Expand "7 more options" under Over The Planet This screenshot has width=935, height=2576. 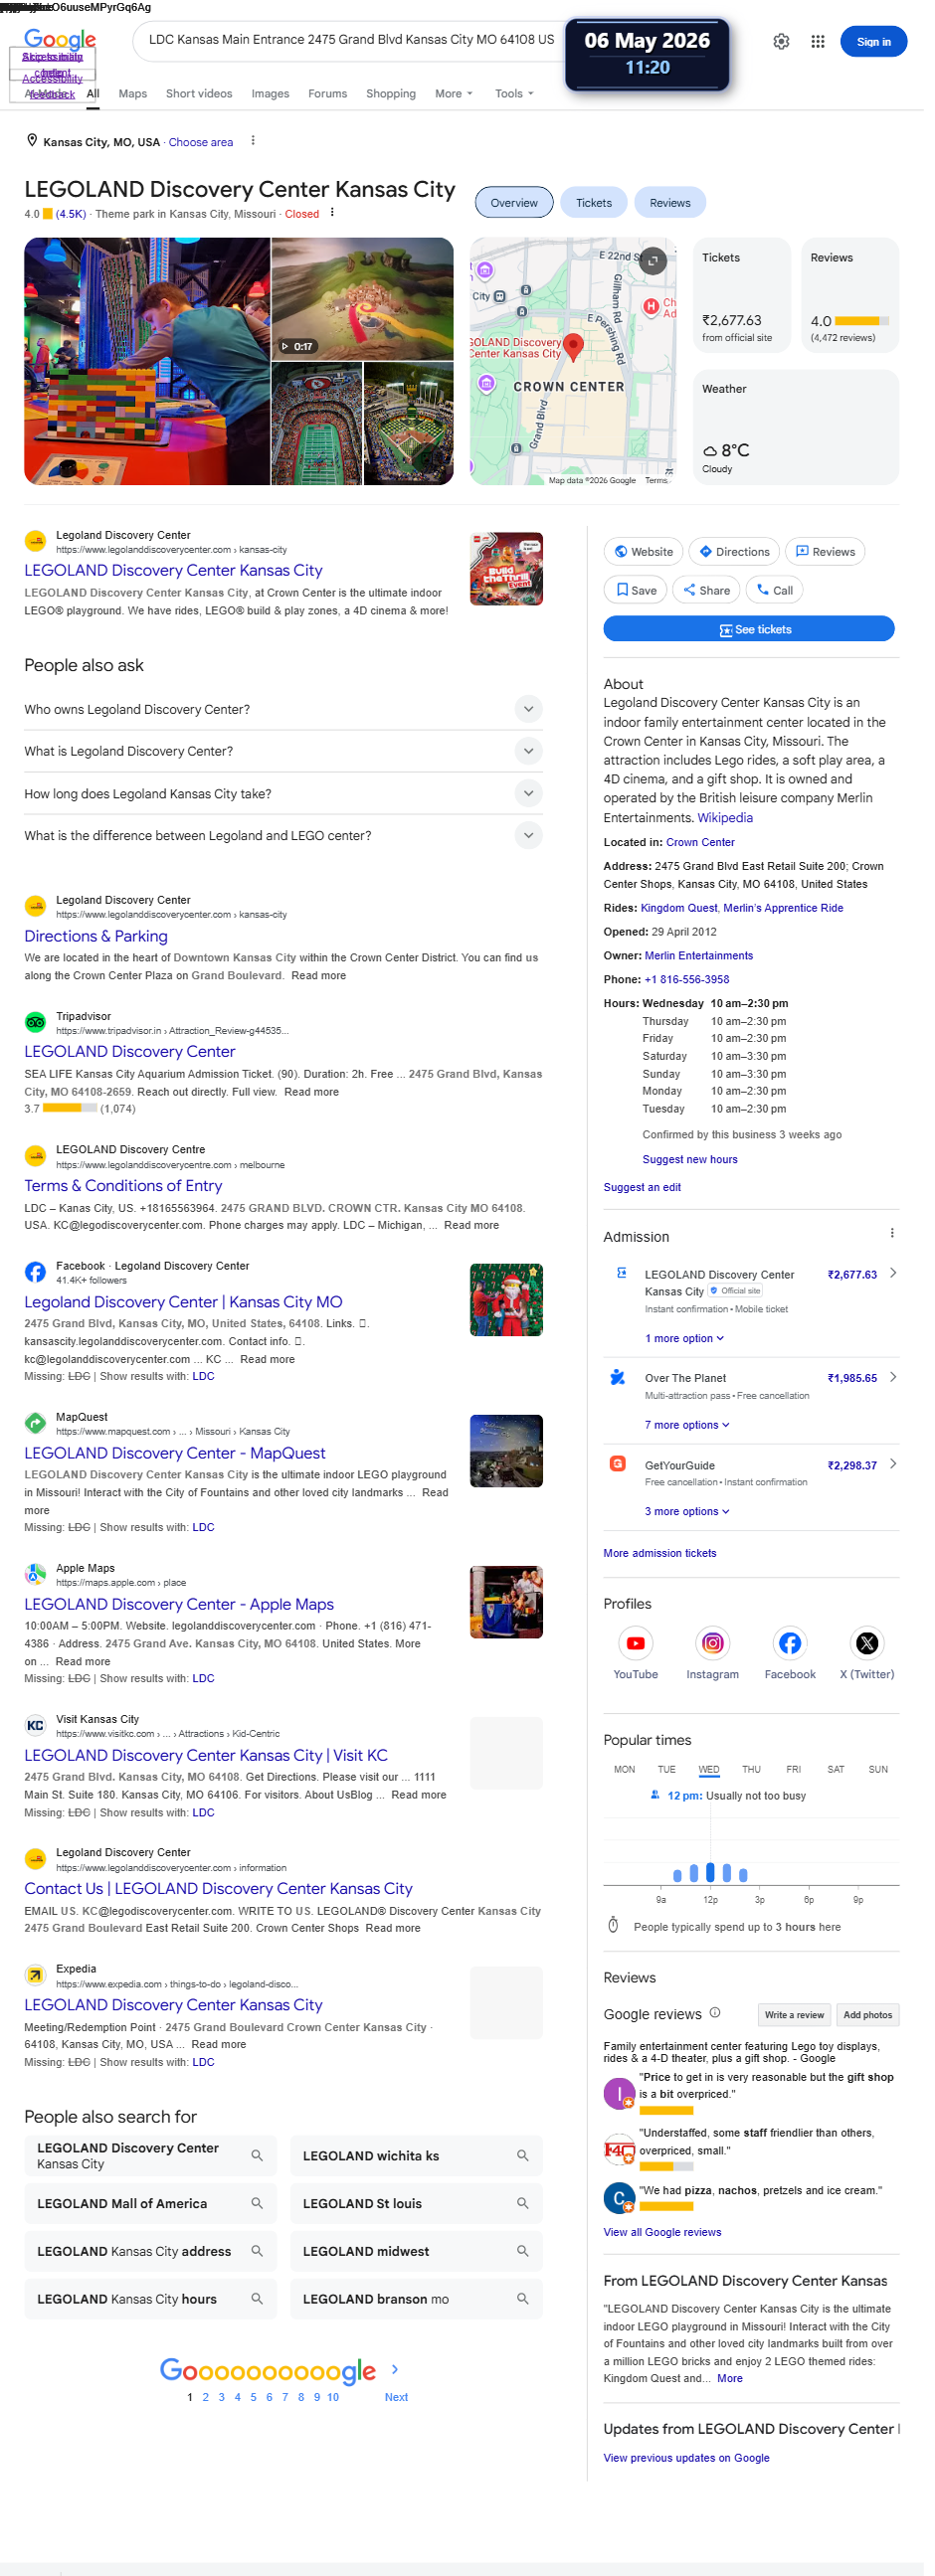click(x=687, y=1425)
